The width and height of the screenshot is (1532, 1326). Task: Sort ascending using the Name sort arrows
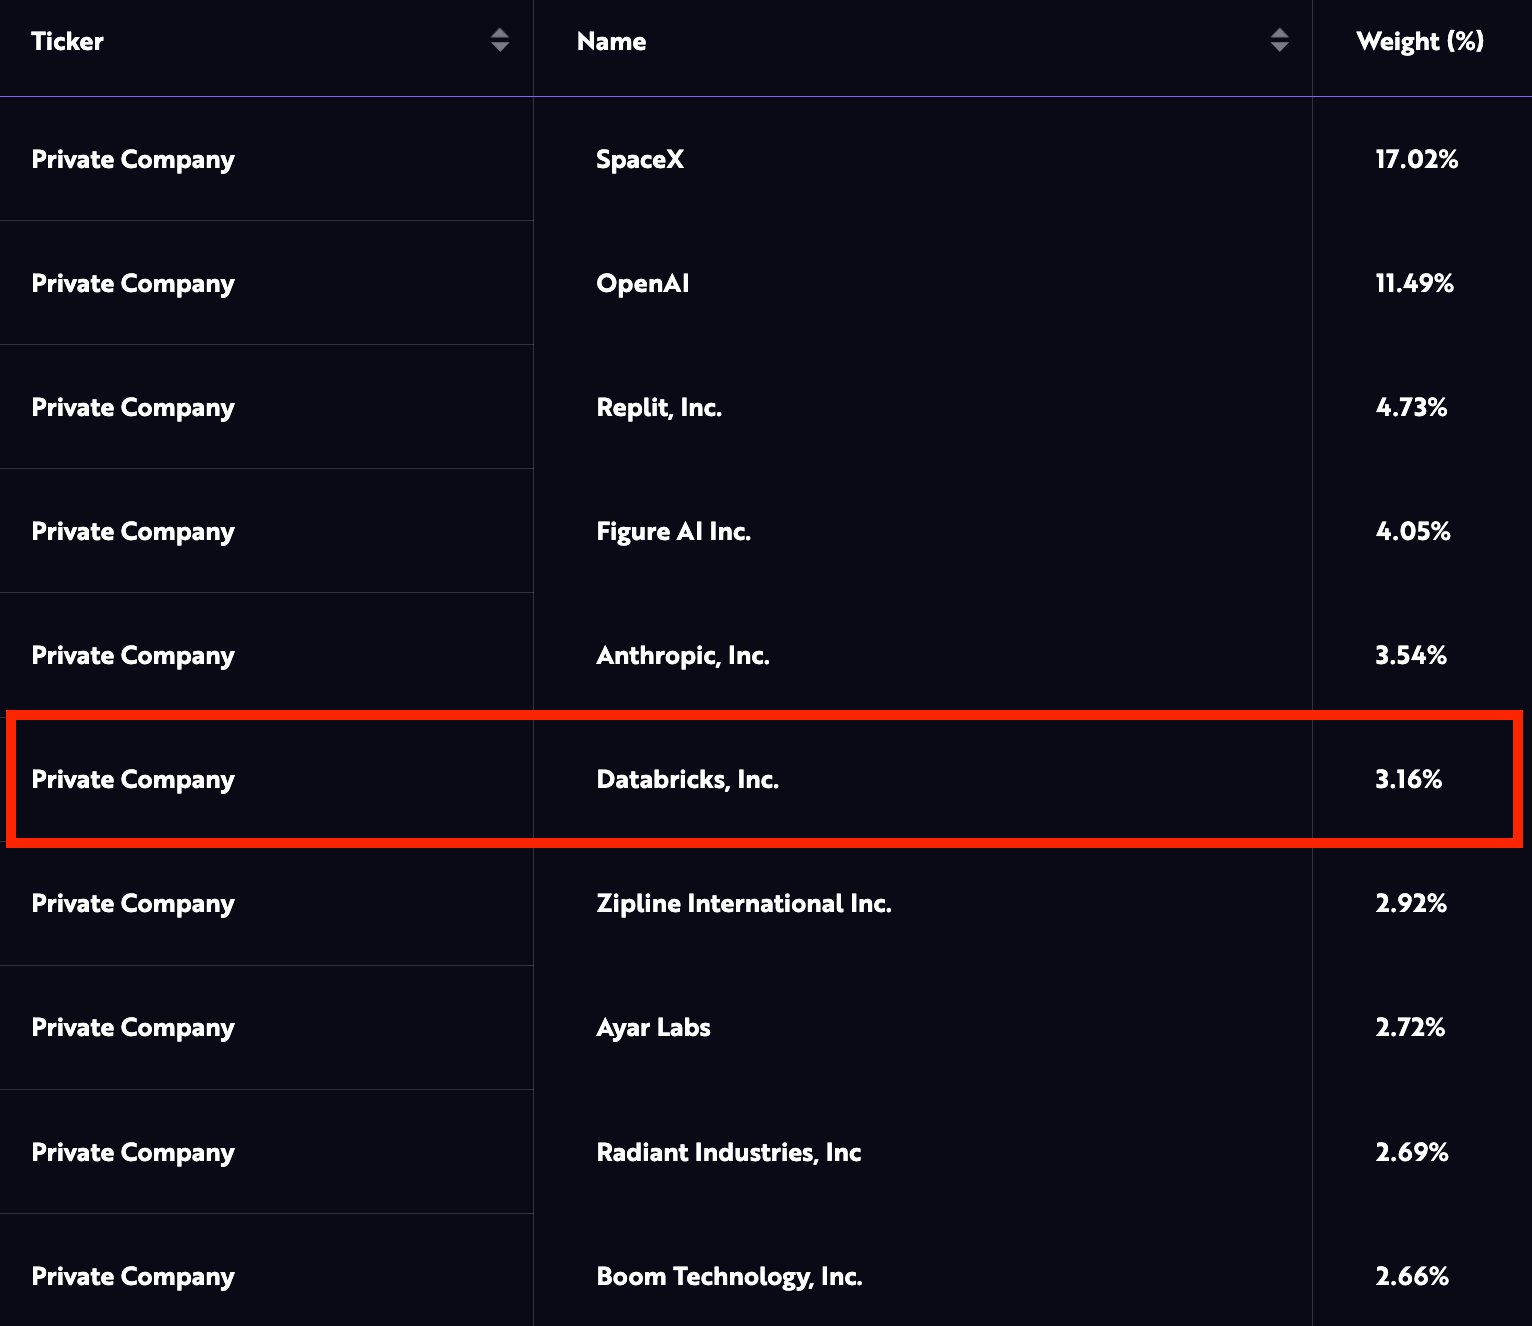(x=1280, y=35)
